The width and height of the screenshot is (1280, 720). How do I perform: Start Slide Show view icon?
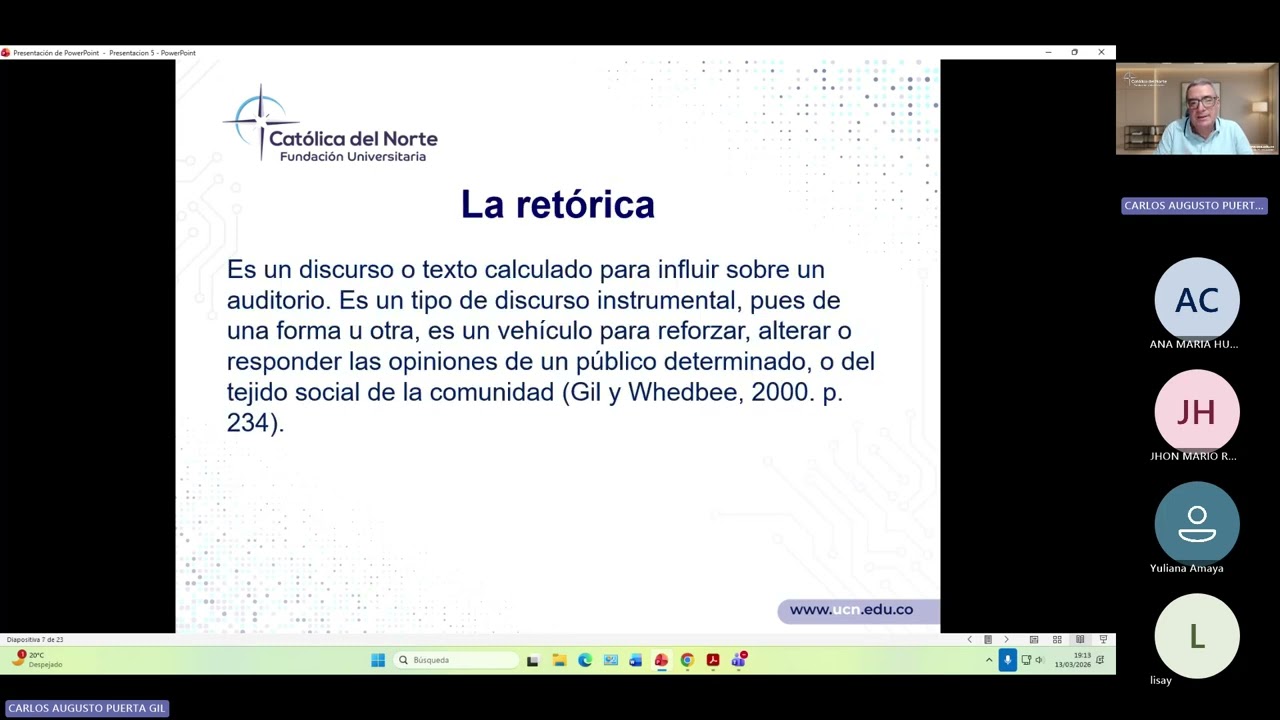pyautogui.click(x=1103, y=640)
